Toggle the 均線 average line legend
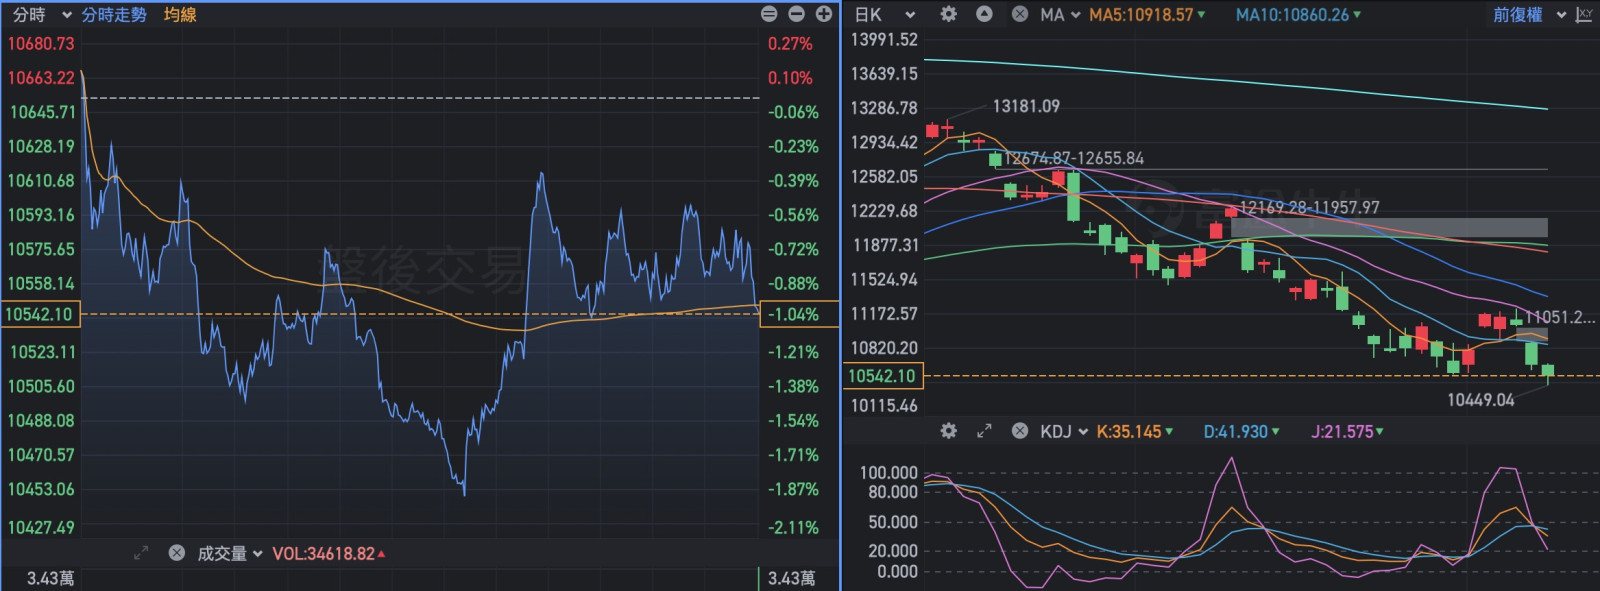Image resolution: width=1600 pixels, height=591 pixels. pyautogui.click(x=180, y=14)
